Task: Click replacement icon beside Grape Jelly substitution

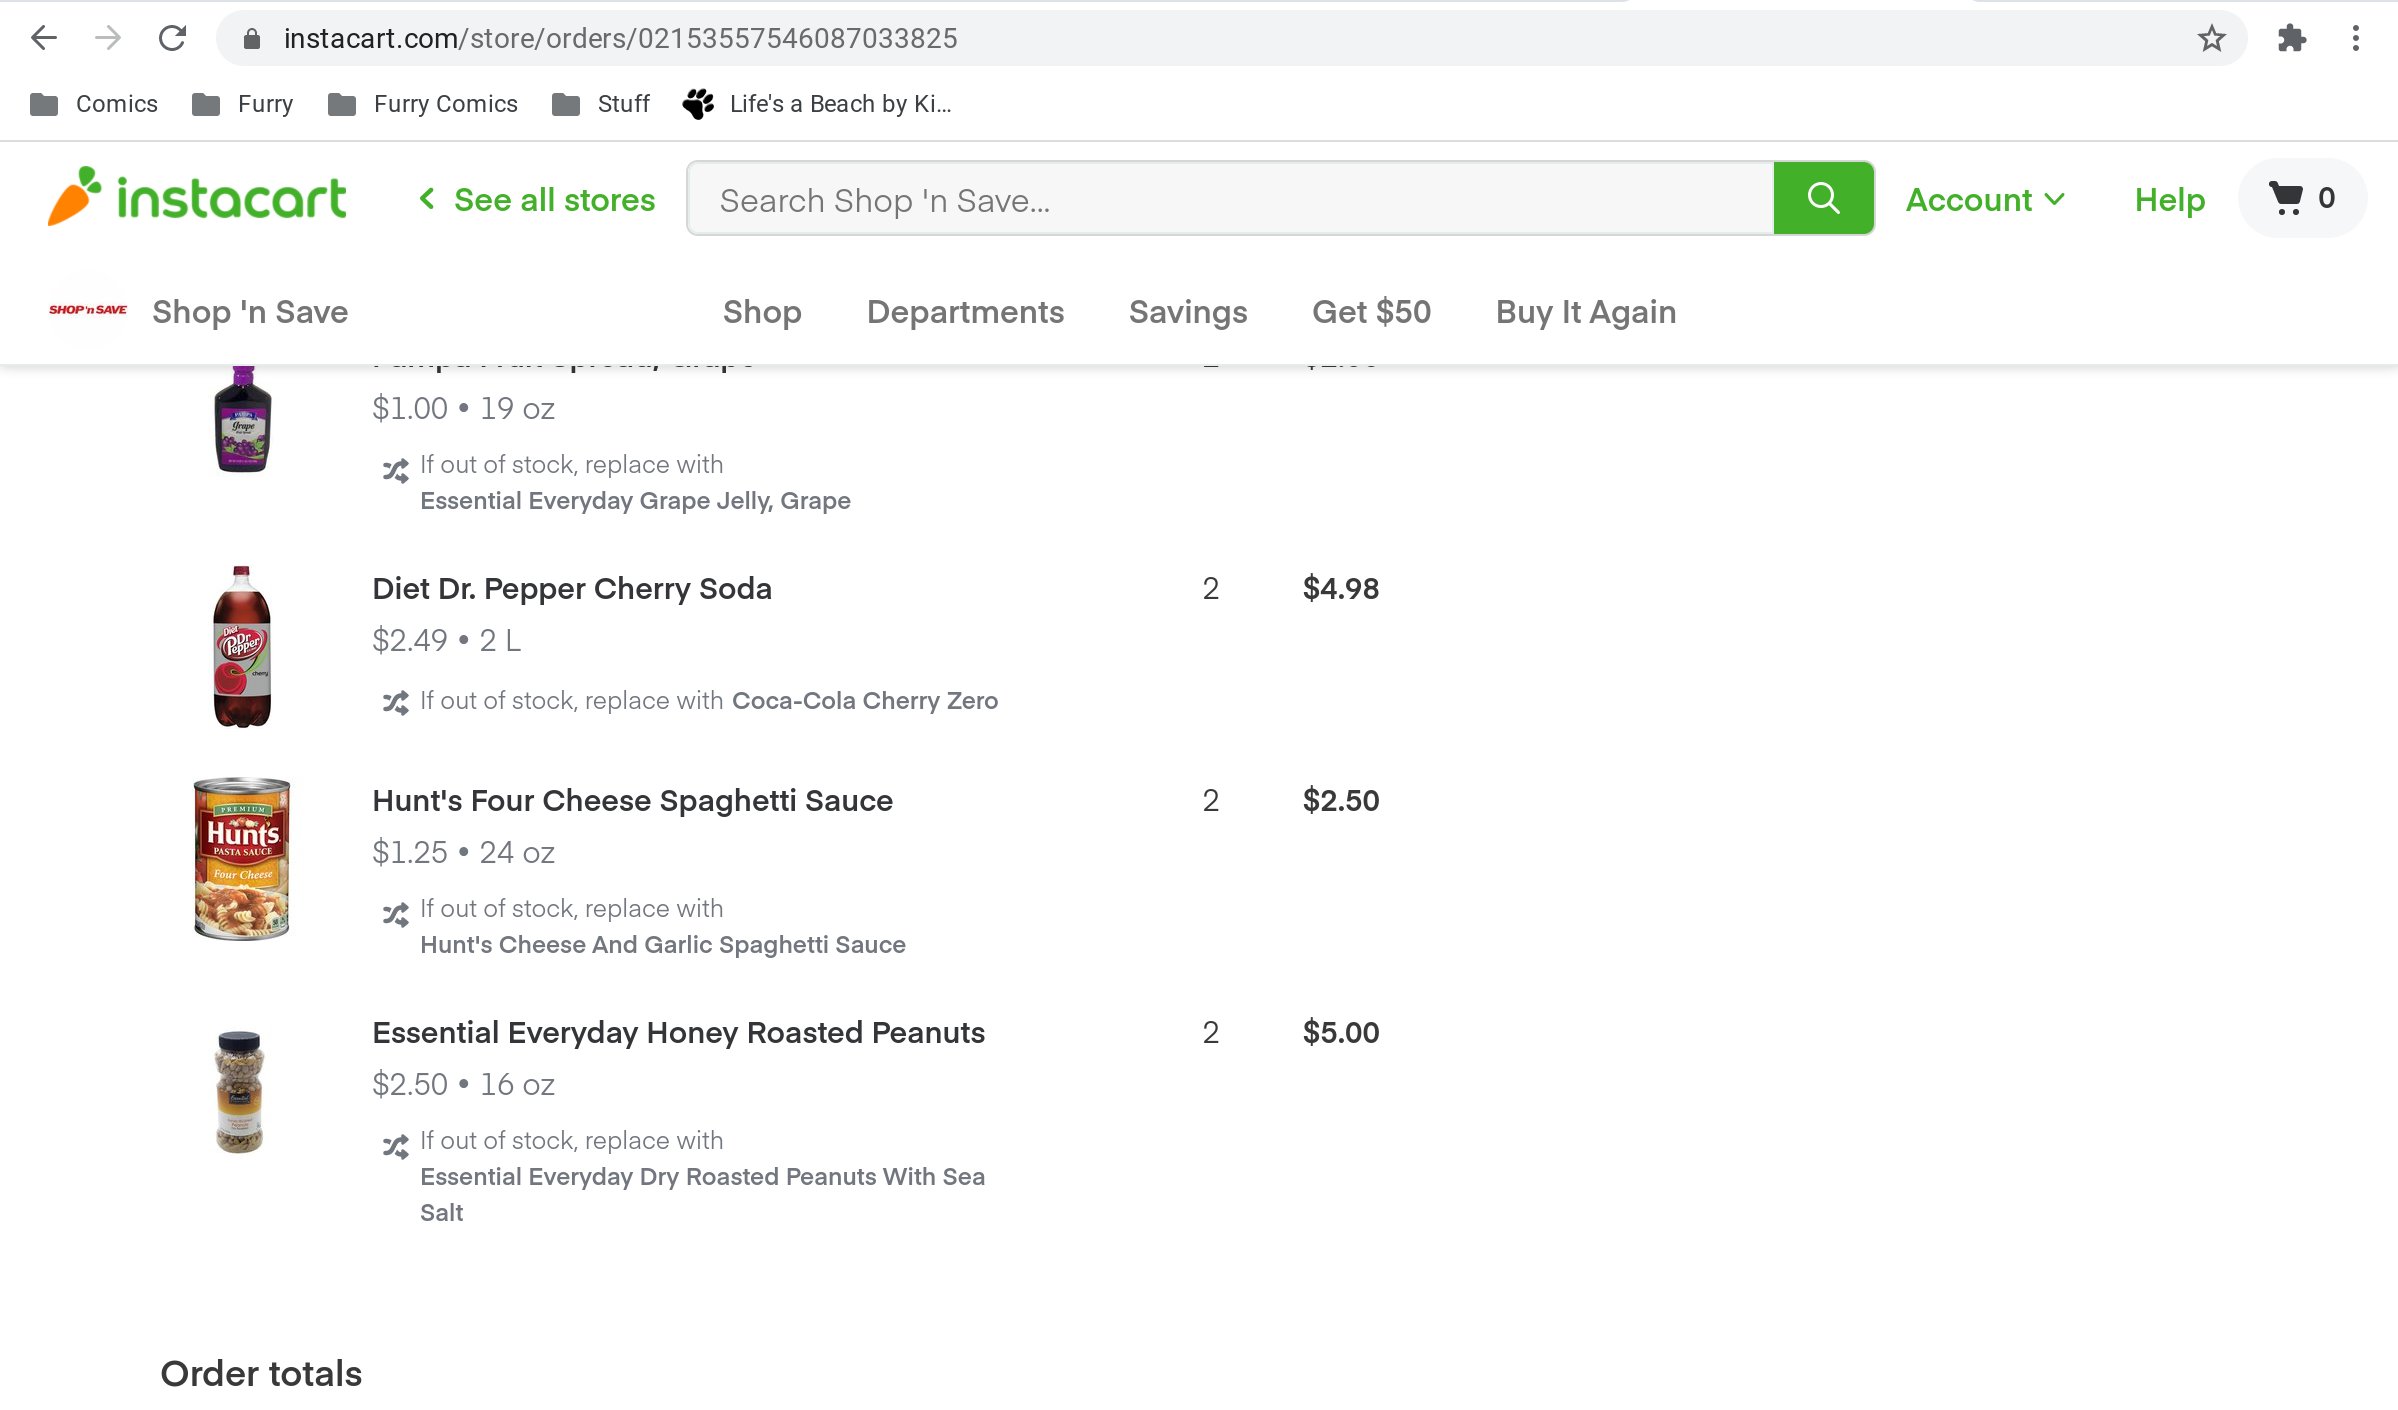Action: 396,470
